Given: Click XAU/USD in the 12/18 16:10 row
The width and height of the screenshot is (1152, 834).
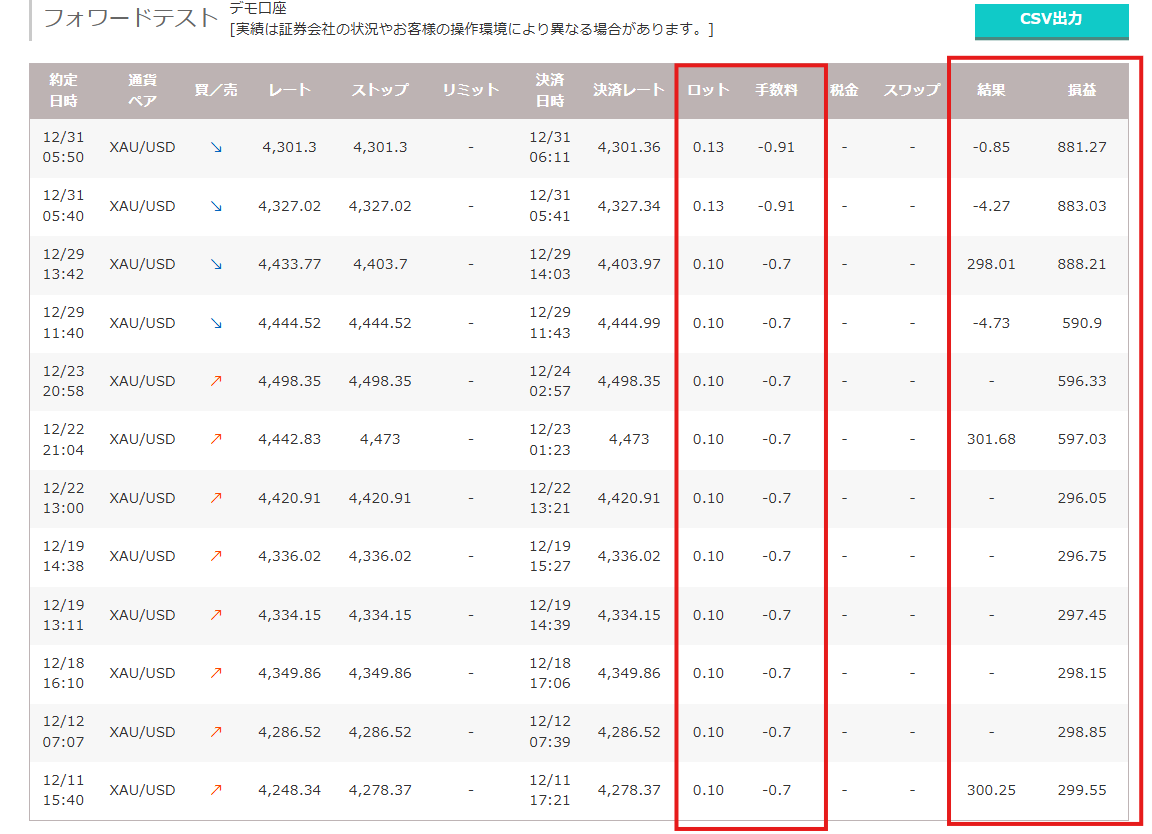Looking at the screenshot, I should tap(143, 673).
